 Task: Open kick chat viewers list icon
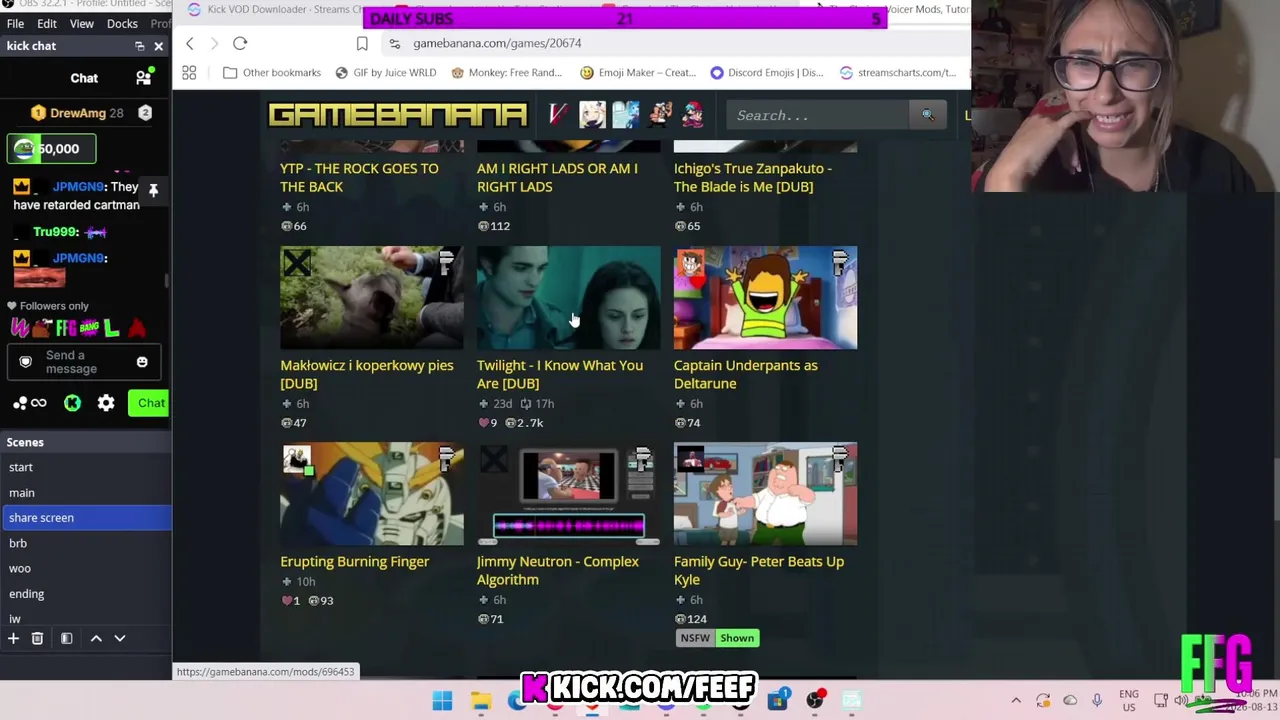[143, 78]
